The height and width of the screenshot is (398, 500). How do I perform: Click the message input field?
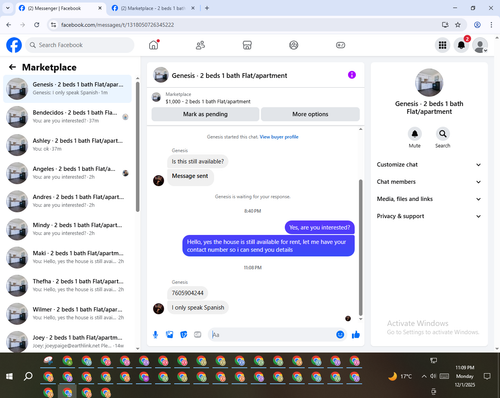click(272, 334)
